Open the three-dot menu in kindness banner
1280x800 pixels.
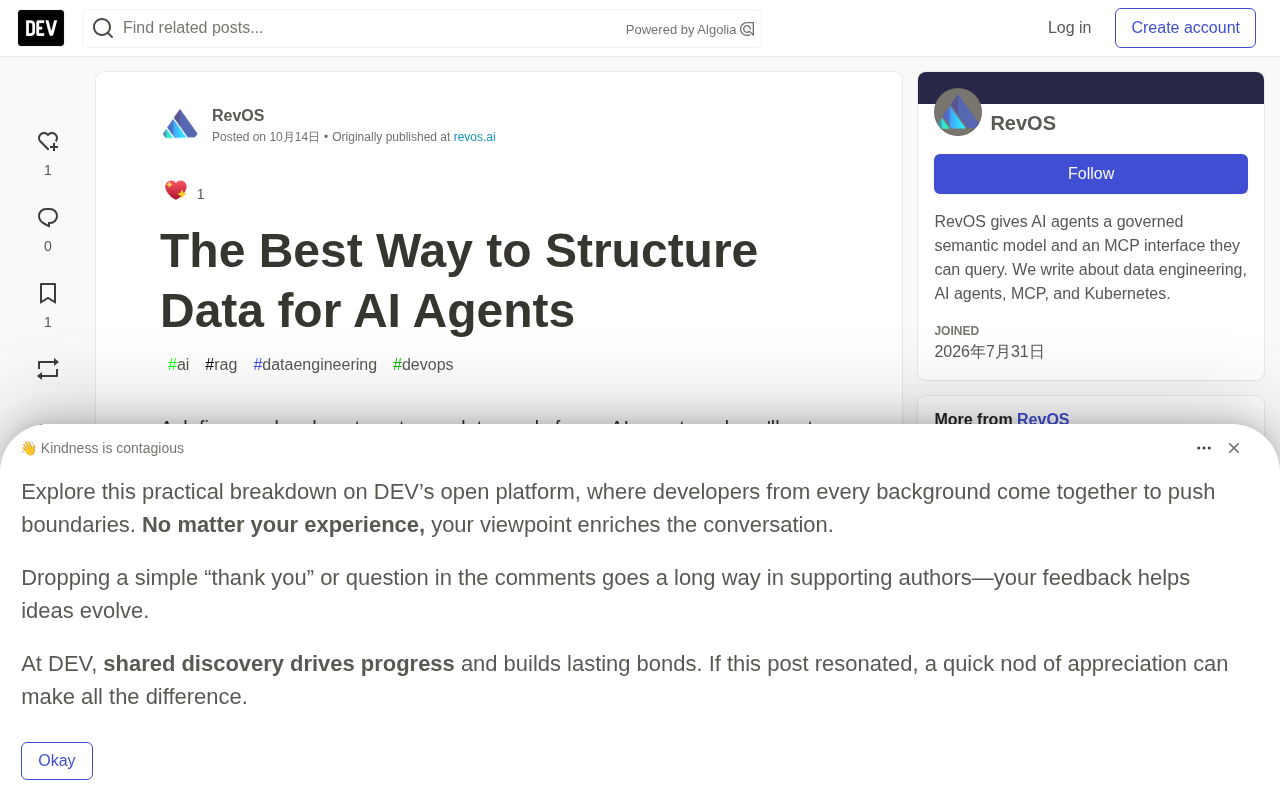click(1204, 448)
